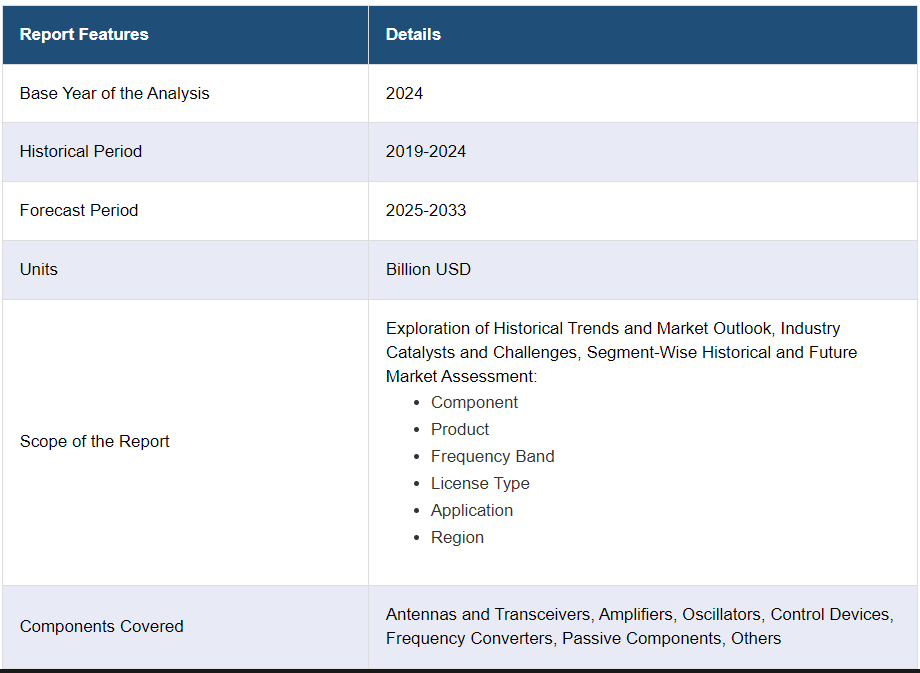Click the 2019-2024 historical period value
Image resolution: width=920 pixels, height=673 pixels.
[x=426, y=151]
